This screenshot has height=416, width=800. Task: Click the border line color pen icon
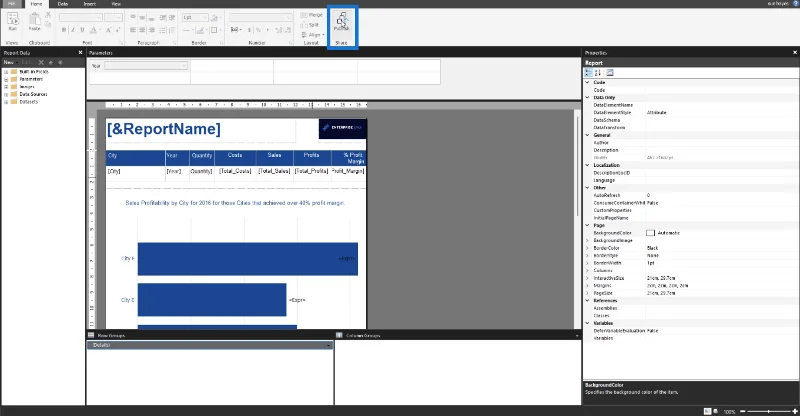(201, 30)
